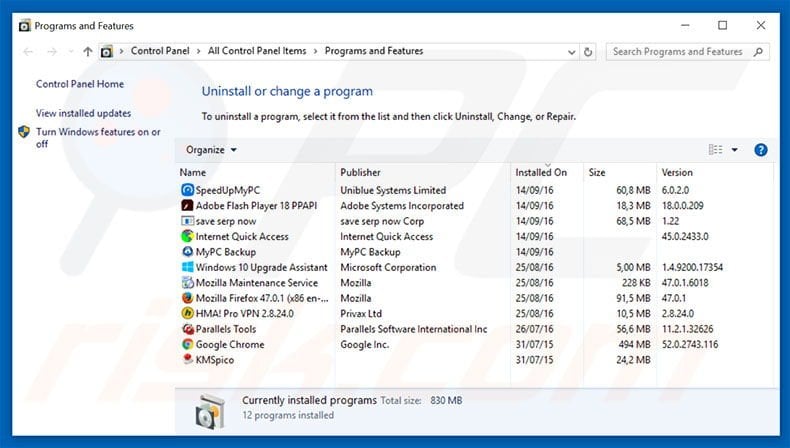The height and width of the screenshot is (448, 790).
Task: Click the Mozilla Firefox icon
Action: coord(187,298)
